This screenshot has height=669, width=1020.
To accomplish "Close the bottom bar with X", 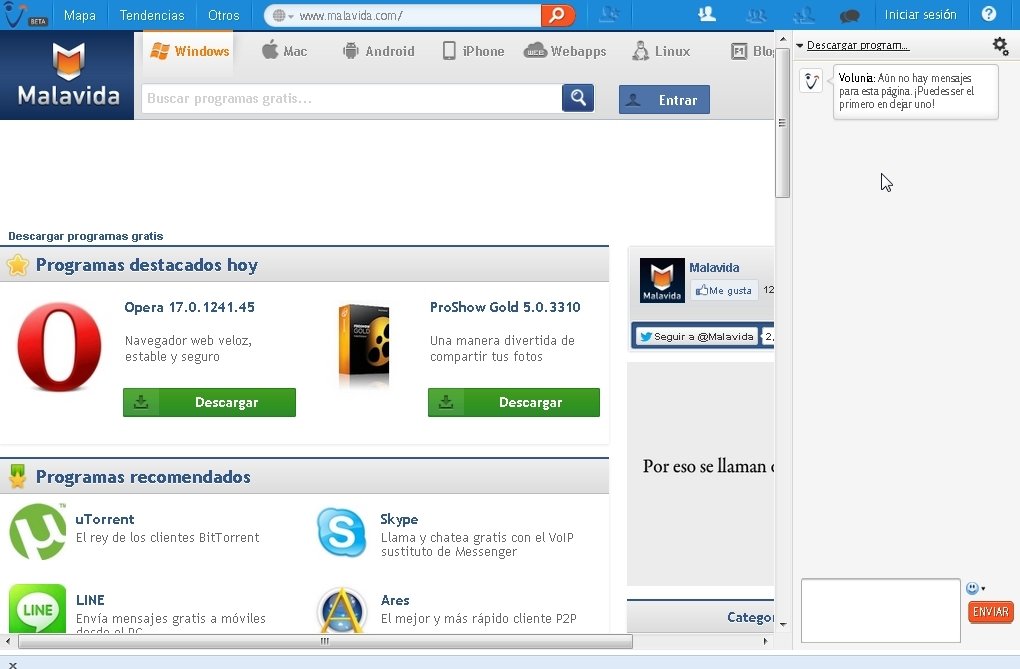I will pyautogui.click(x=12, y=664).
